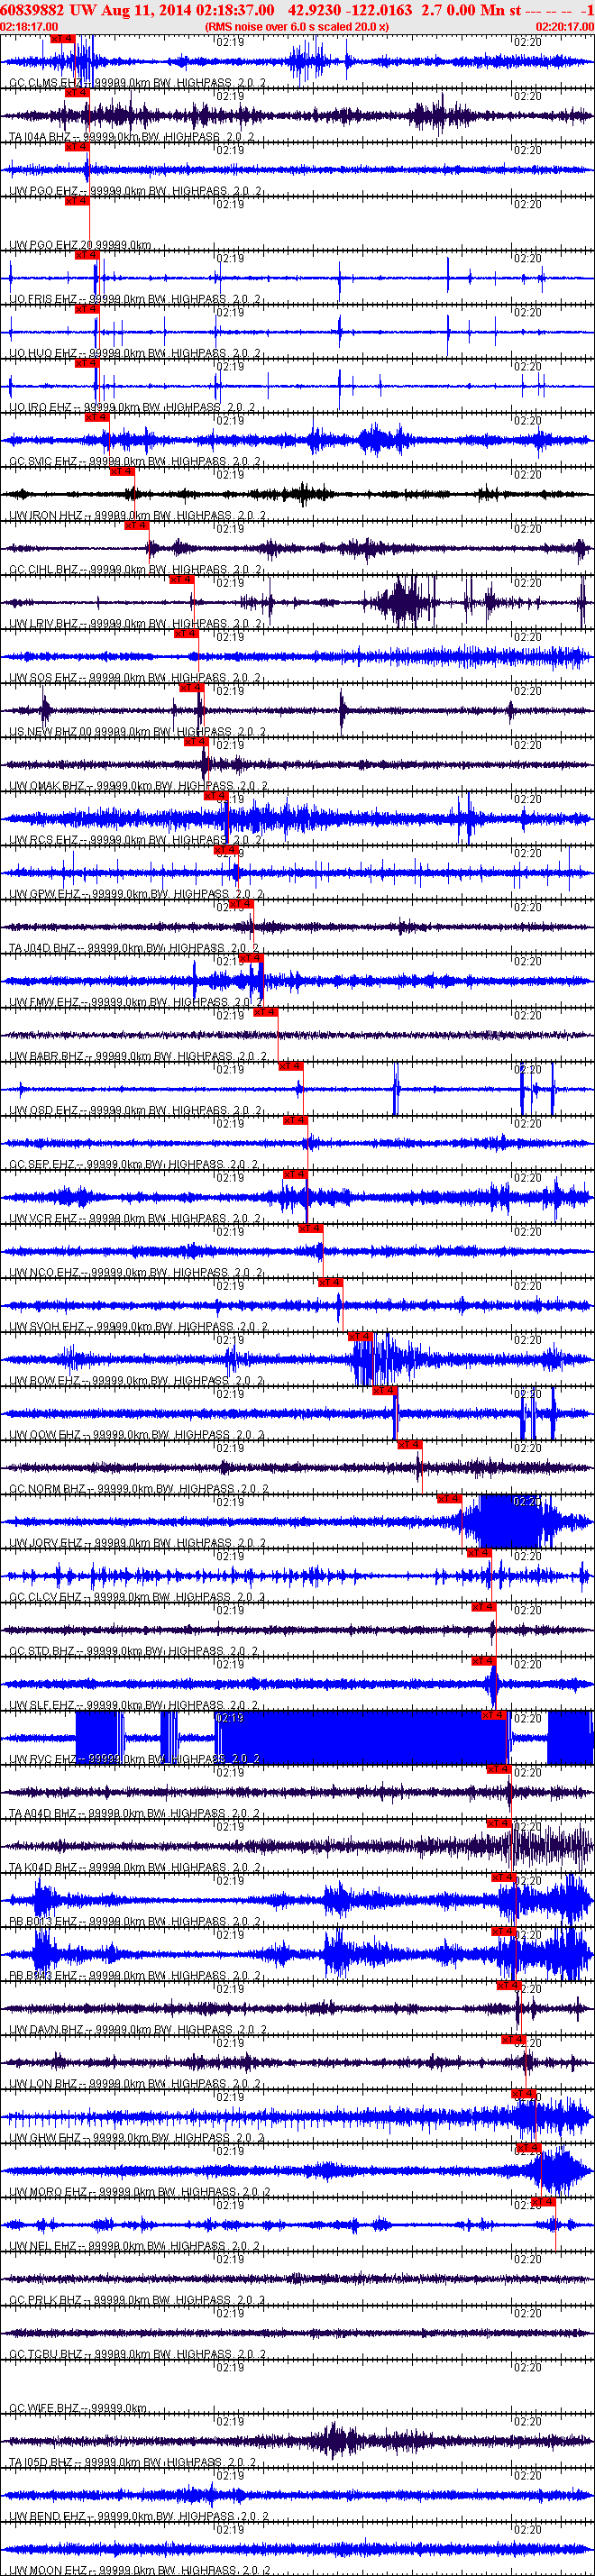Select the xT pick flag on GC CIHL trace
Image resolution: width=595 pixels, height=2576 pixels.
click(136, 525)
